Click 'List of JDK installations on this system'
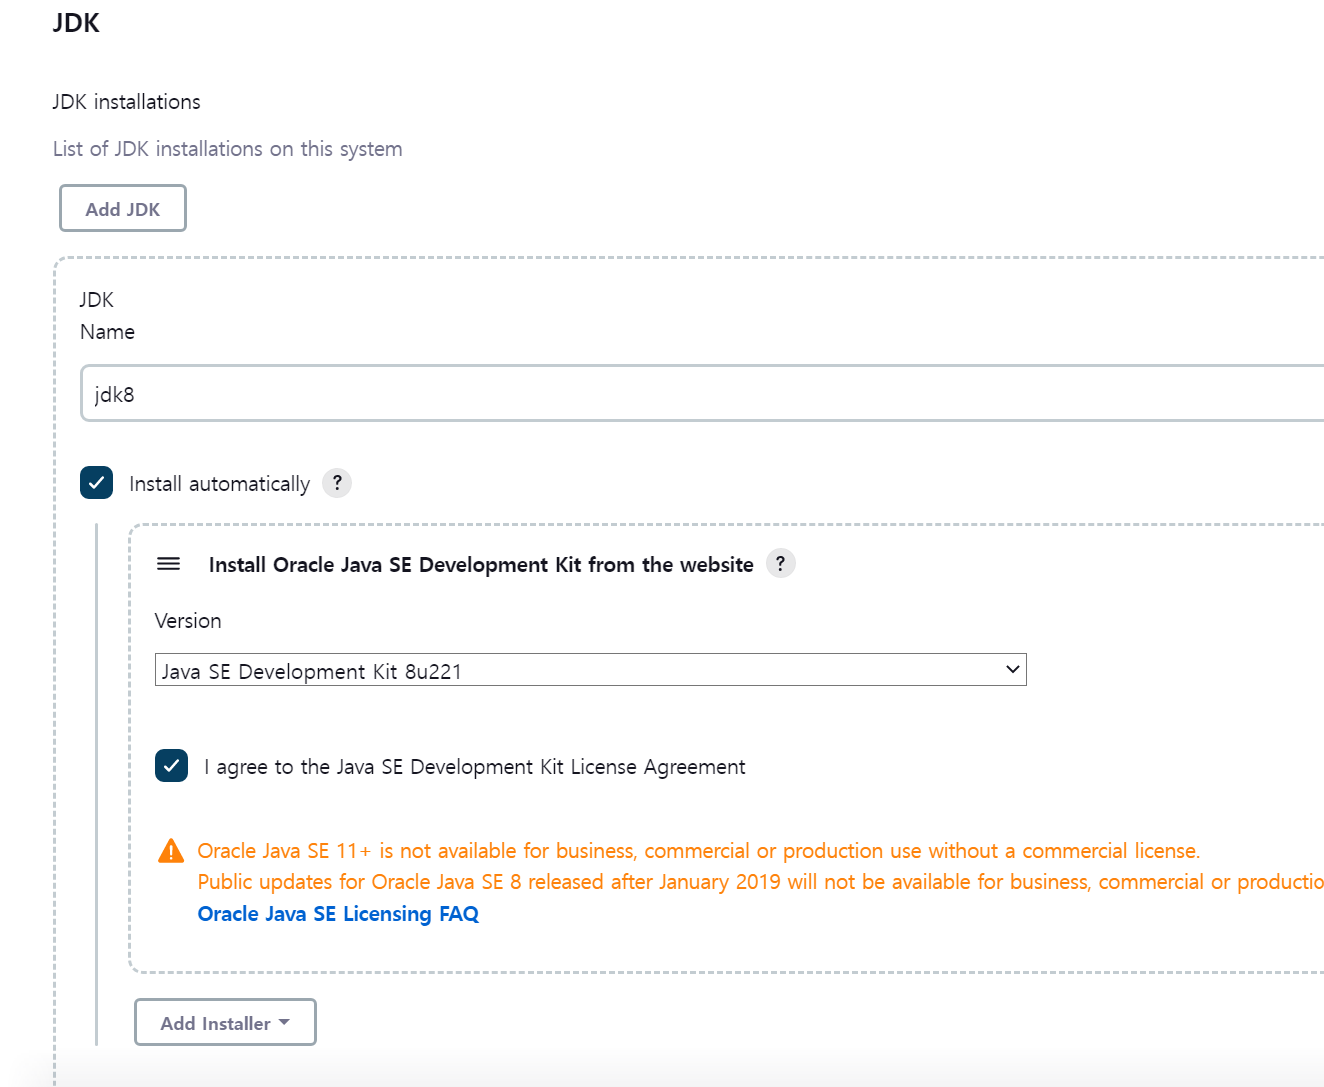Viewport: 1324px width, 1087px height. pos(228,149)
